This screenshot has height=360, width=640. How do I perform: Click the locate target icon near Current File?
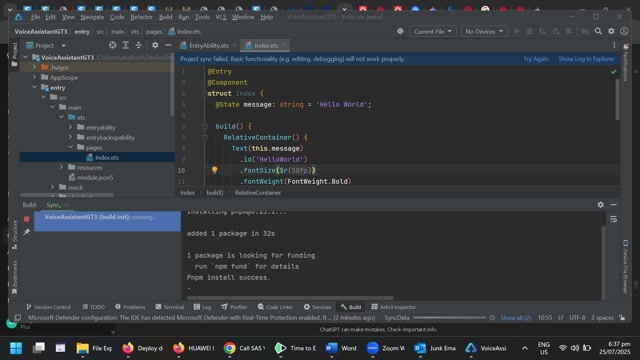400,31
